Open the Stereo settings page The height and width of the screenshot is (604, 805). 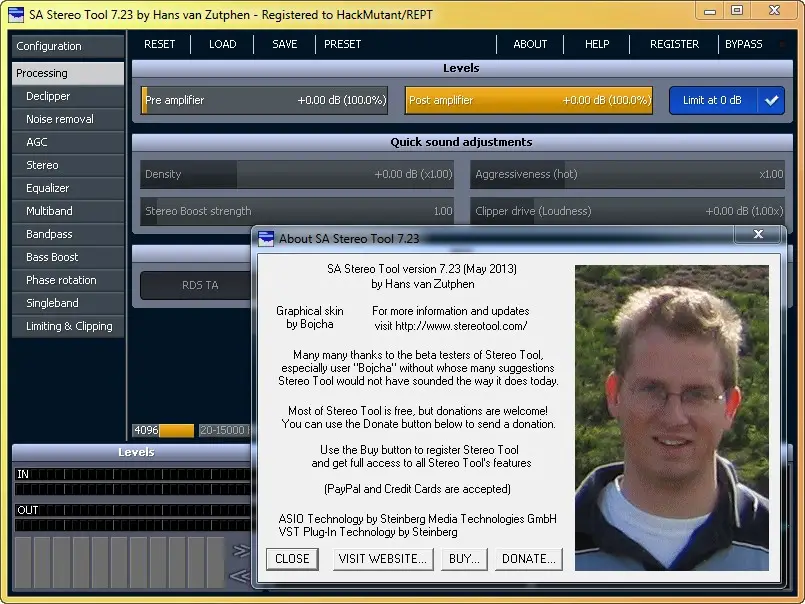pyautogui.click(x=68, y=165)
